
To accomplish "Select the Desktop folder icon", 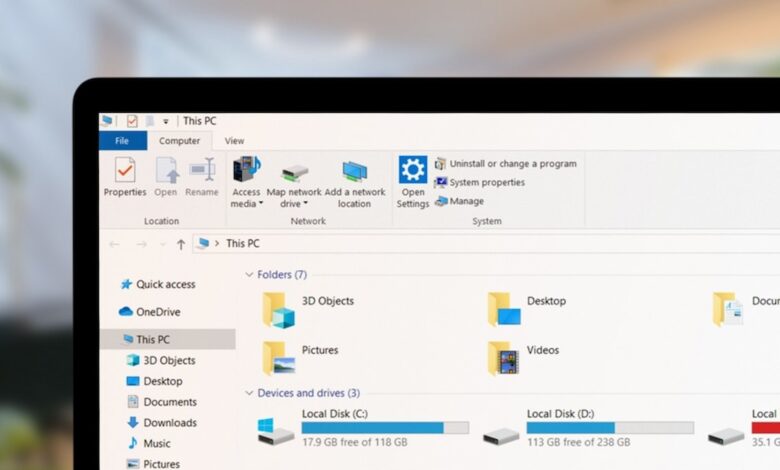I will coord(504,309).
